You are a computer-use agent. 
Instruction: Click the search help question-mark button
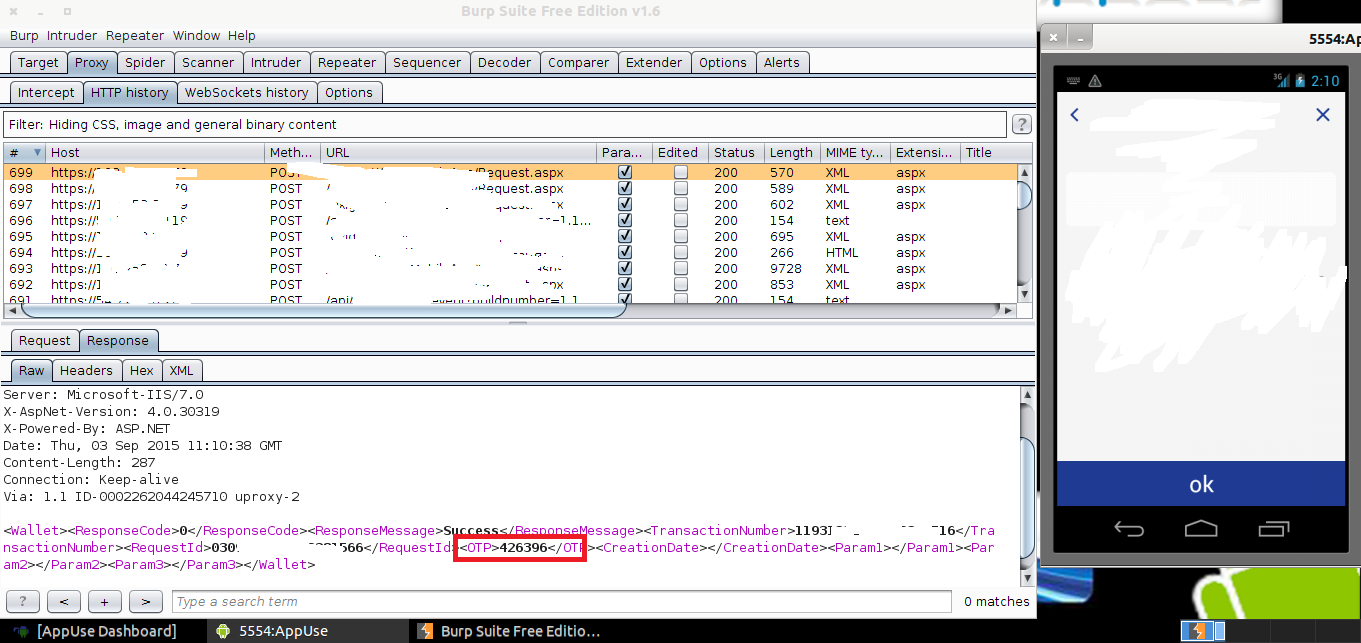pos(23,601)
